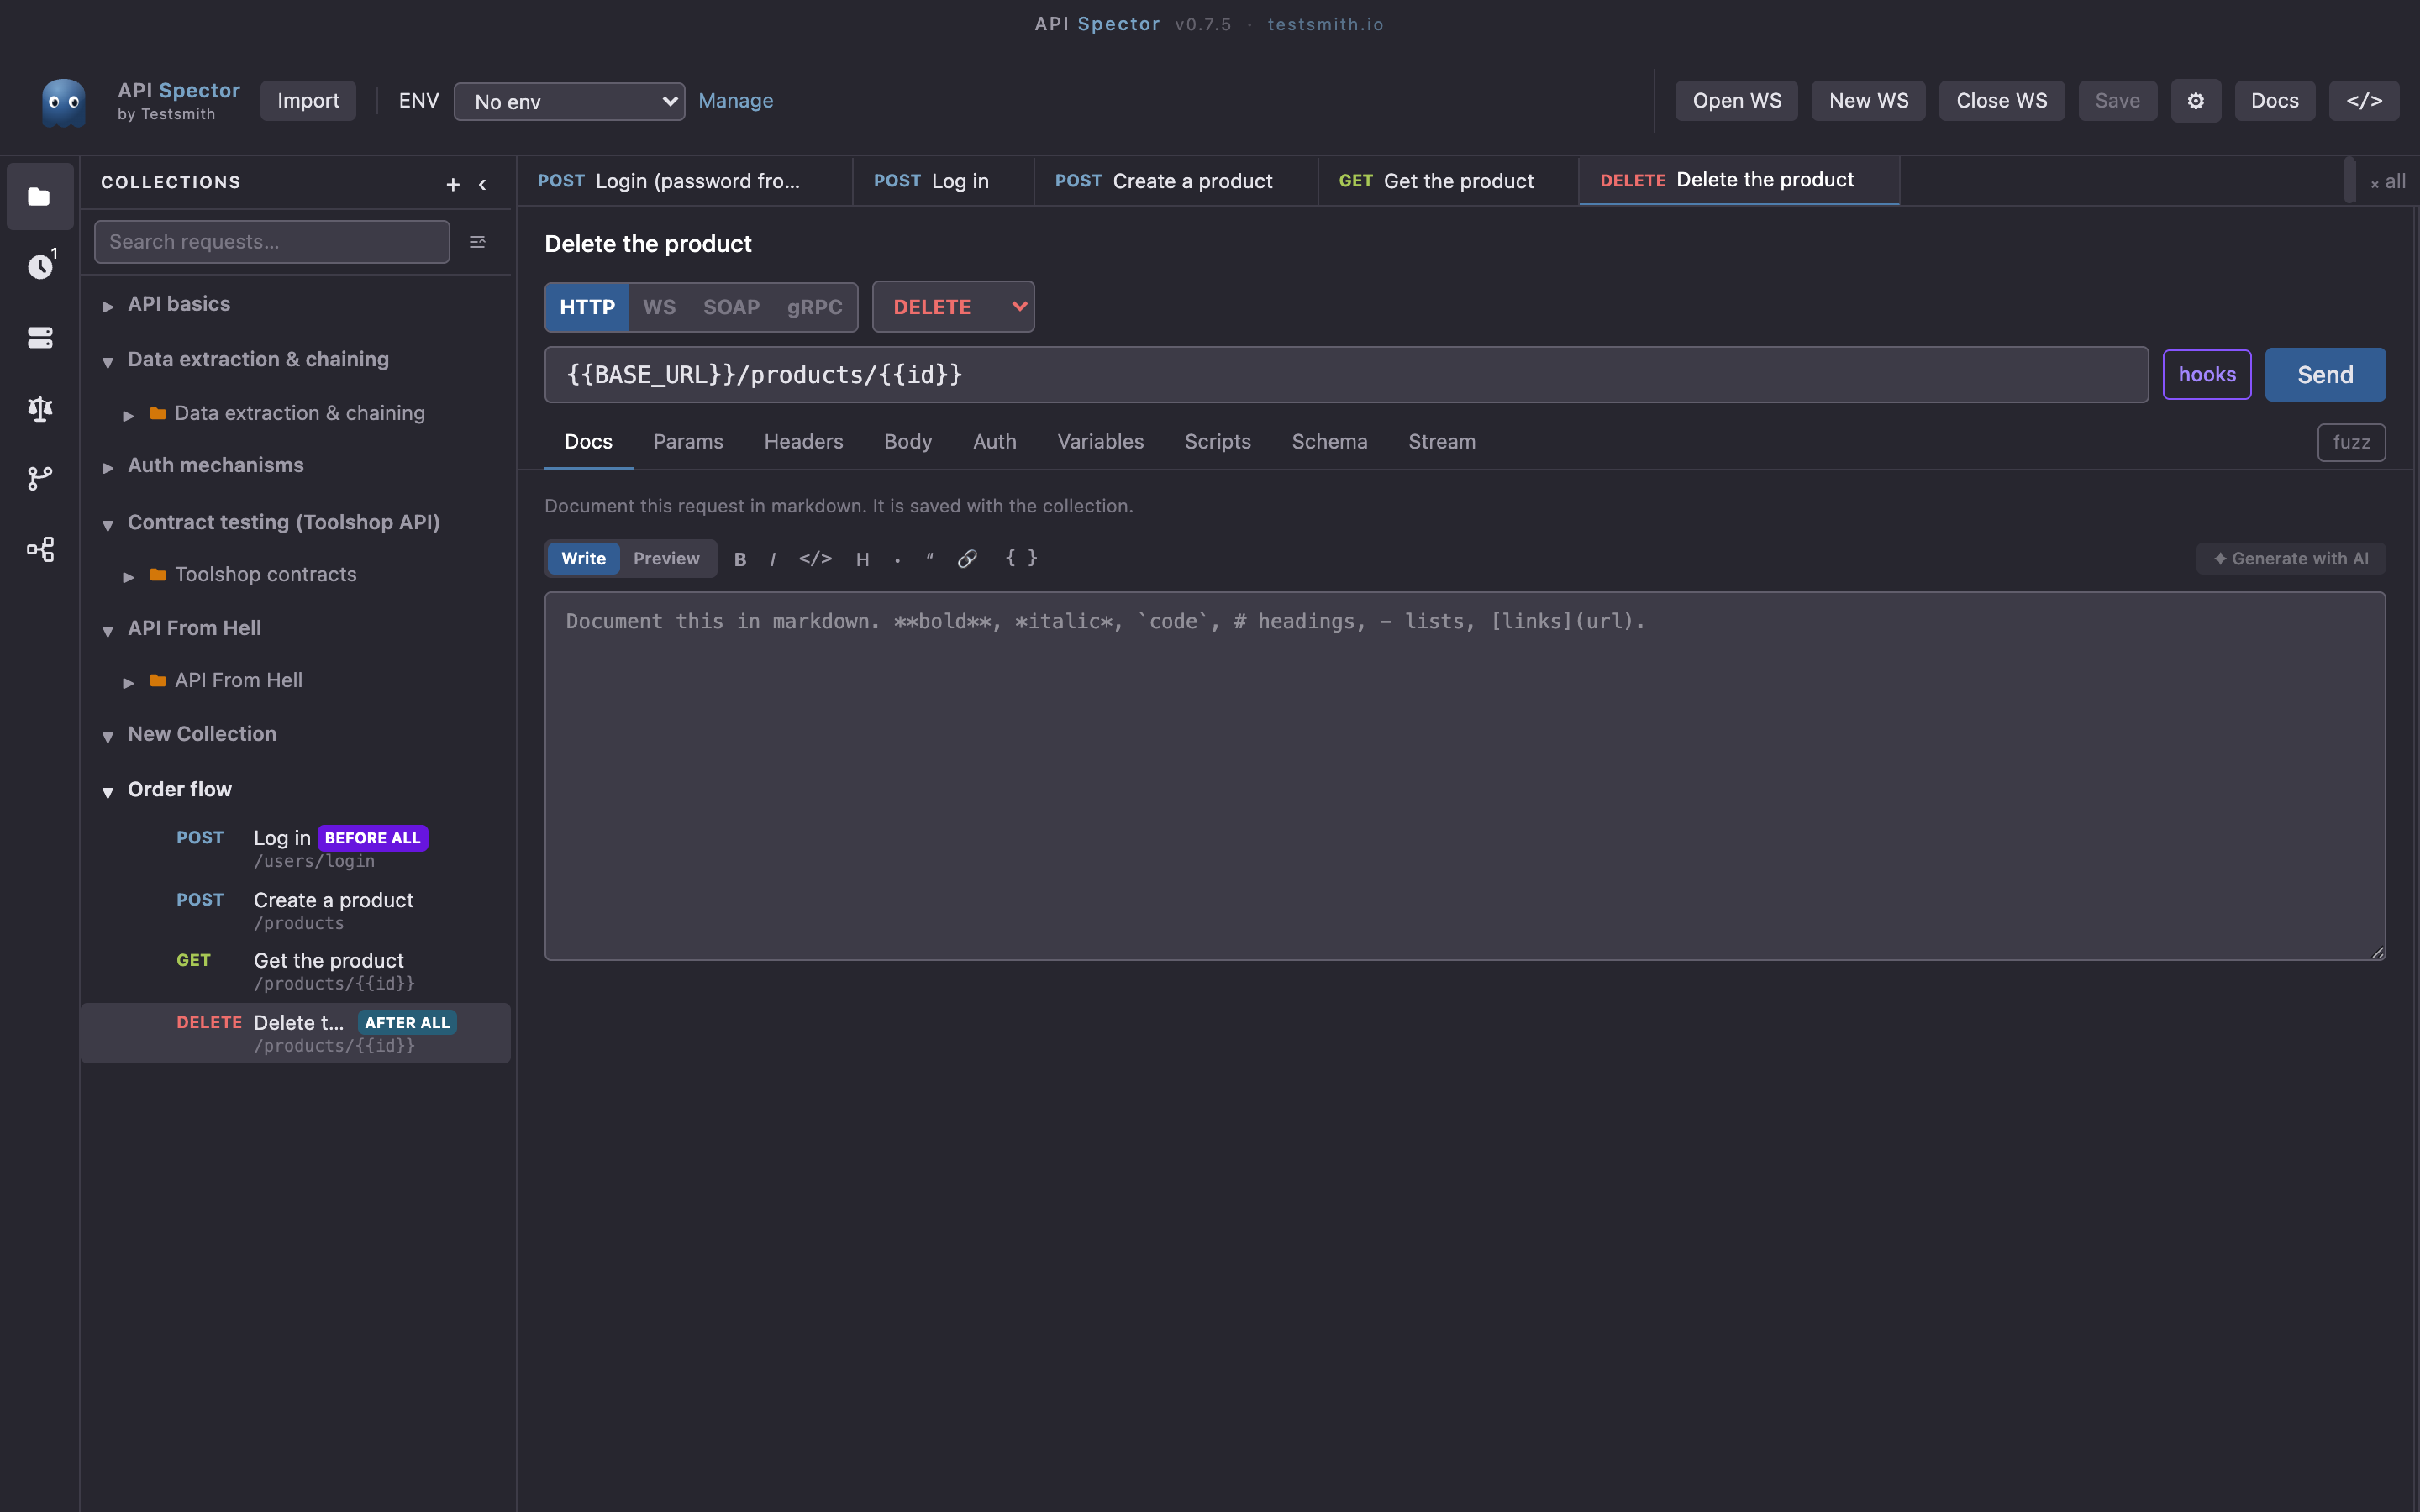Expand the API basics collection

(179, 304)
